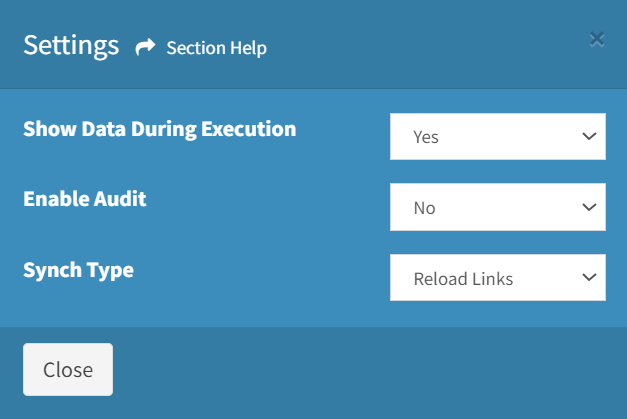Screen dimensions: 627x419
Task: Select the Settings title text
Action: (71, 46)
